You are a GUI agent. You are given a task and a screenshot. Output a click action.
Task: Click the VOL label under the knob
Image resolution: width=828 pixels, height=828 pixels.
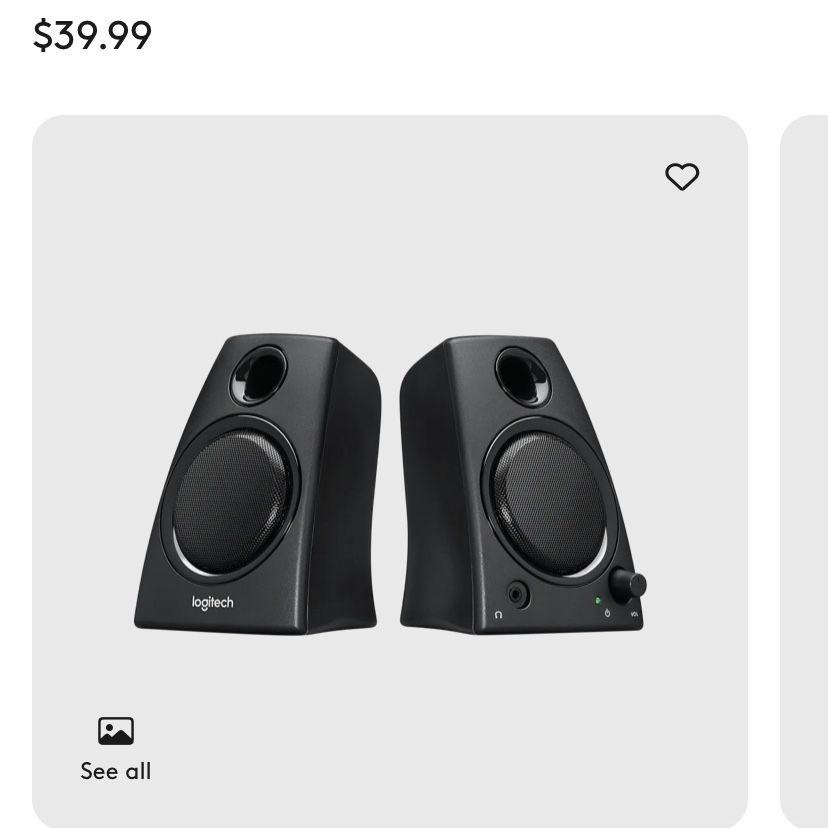634,614
